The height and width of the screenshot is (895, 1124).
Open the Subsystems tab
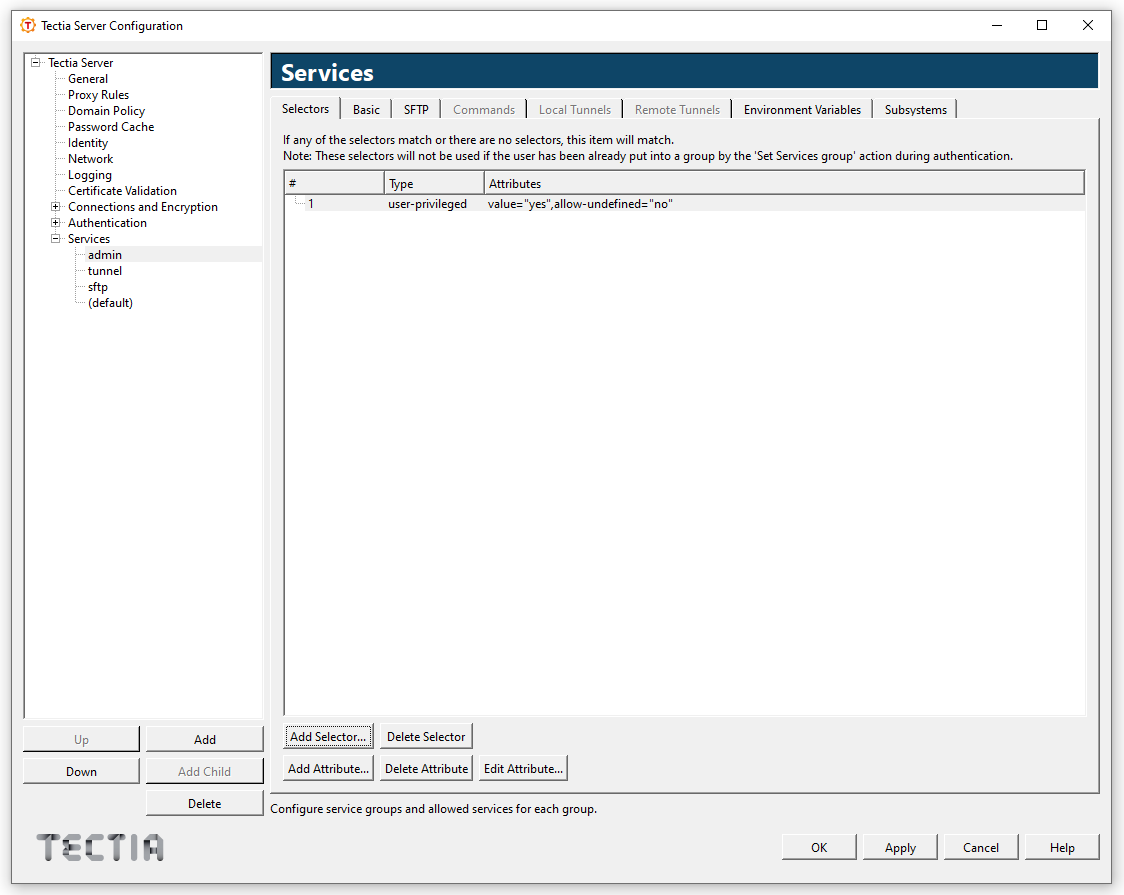(915, 110)
